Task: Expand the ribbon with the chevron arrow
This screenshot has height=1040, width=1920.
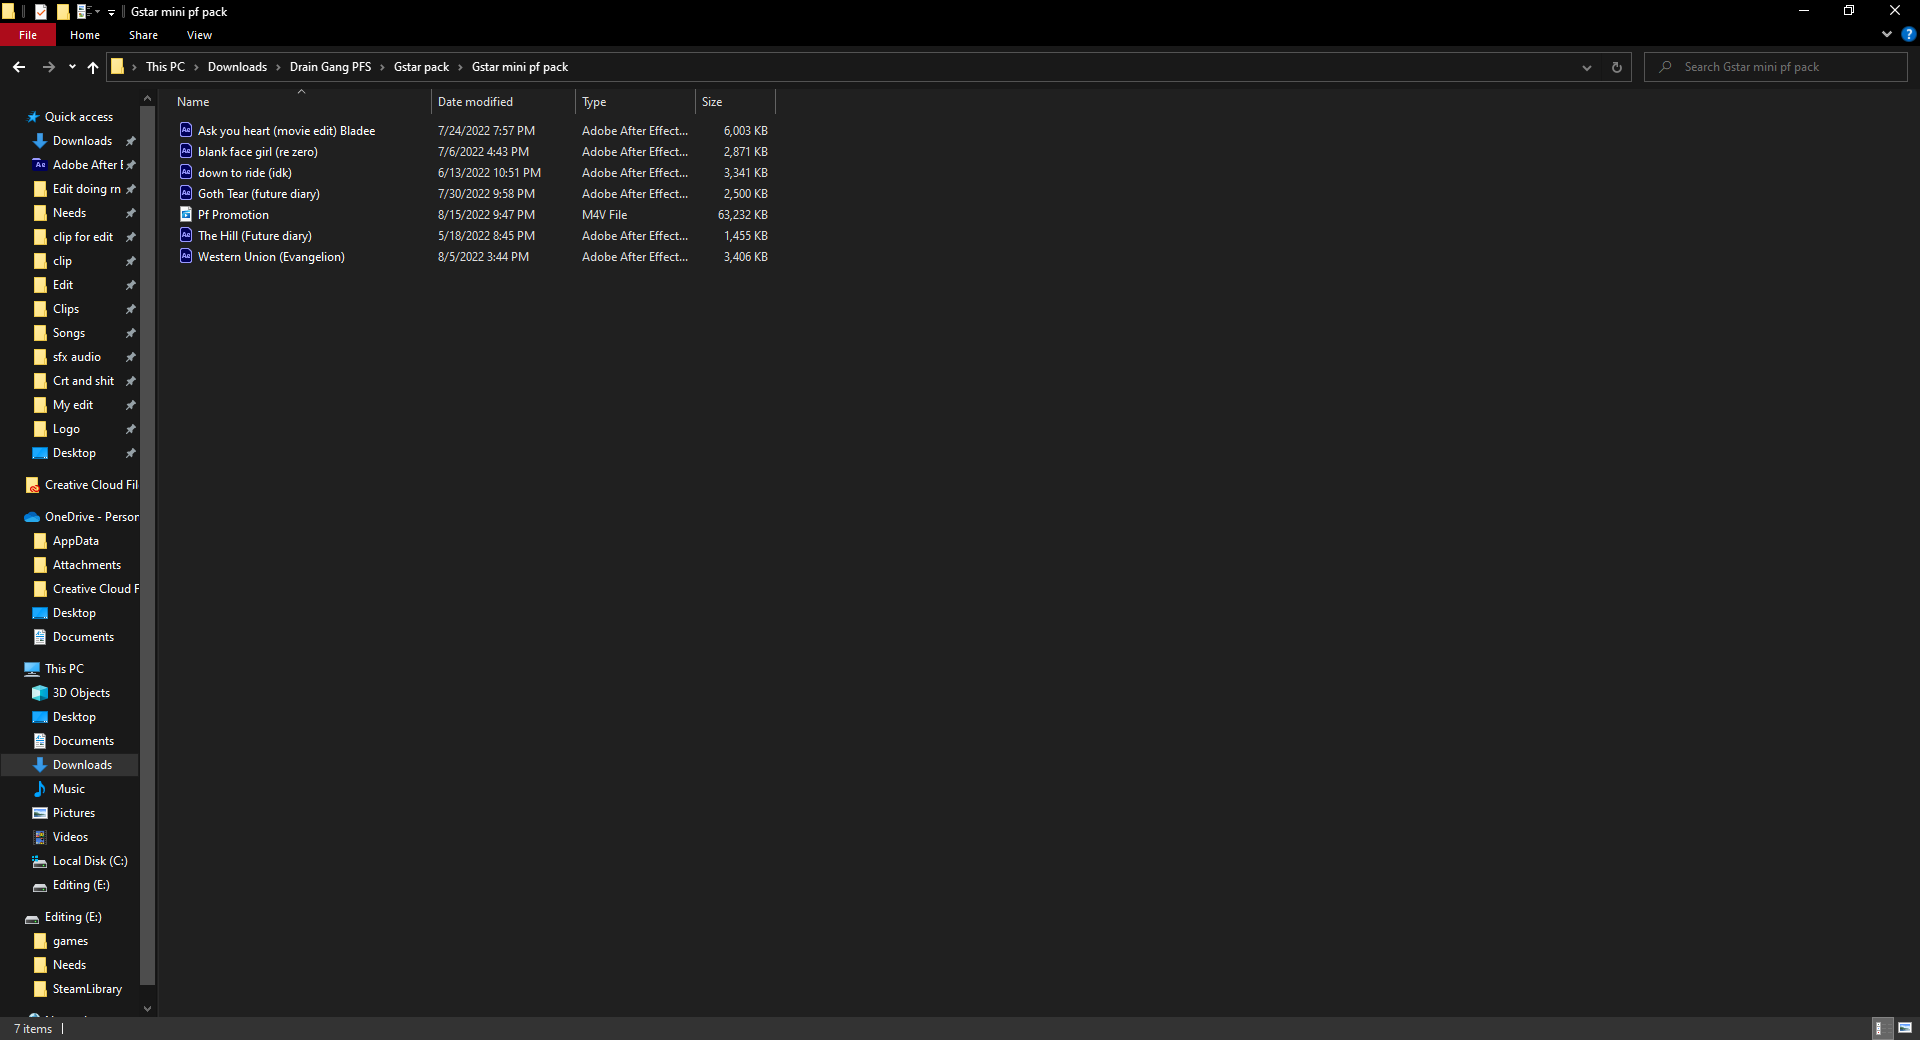Action: click(1886, 34)
